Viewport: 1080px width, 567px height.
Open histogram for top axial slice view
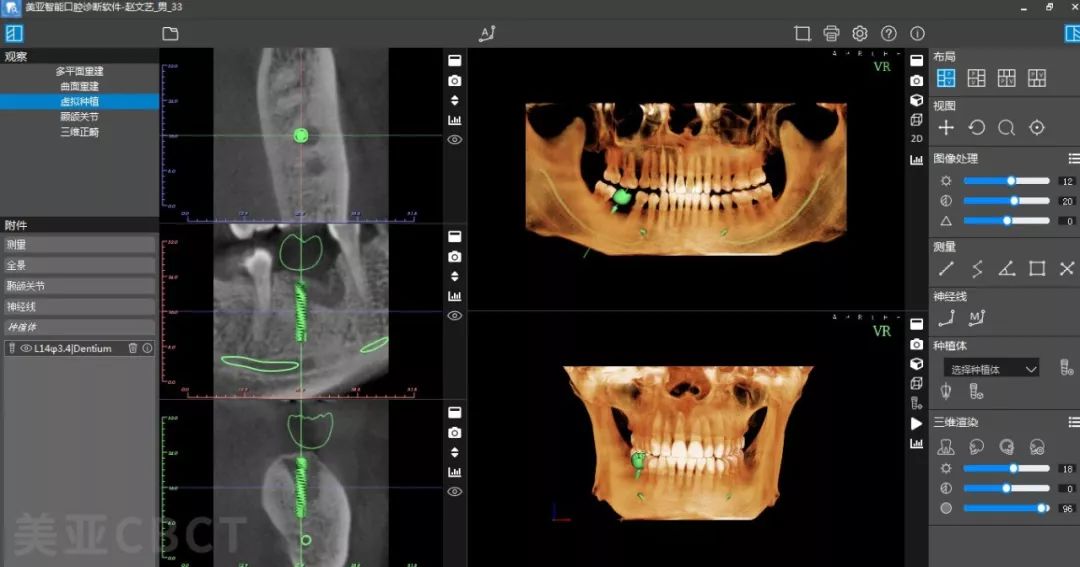[x=455, y=120]
